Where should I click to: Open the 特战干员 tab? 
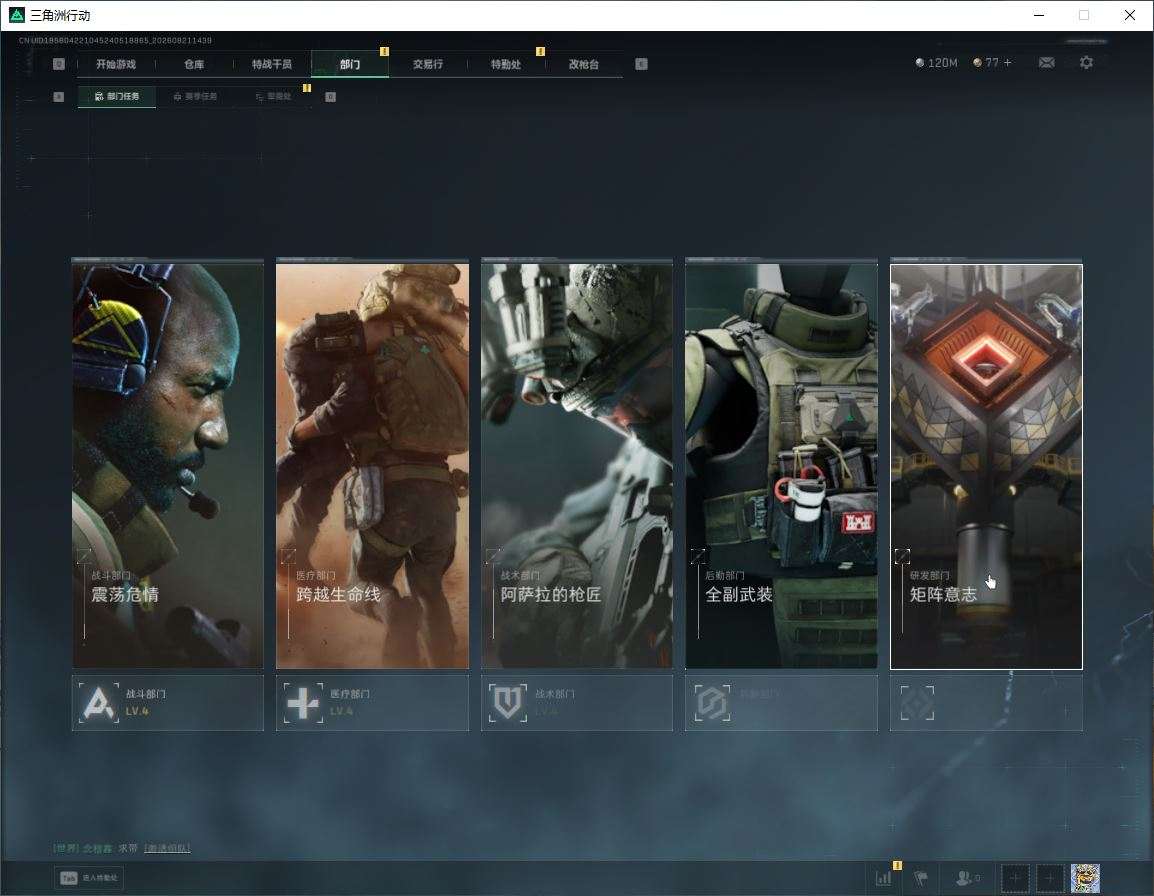click(272, 64)
